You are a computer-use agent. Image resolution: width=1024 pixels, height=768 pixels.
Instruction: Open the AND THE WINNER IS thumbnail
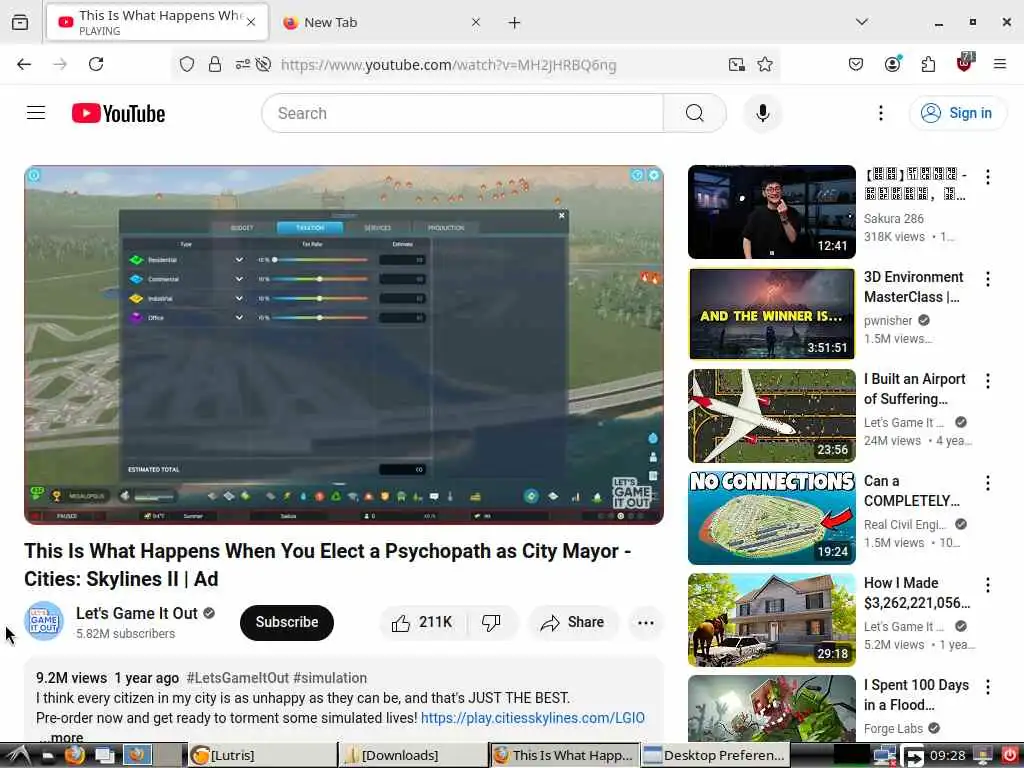771,313
